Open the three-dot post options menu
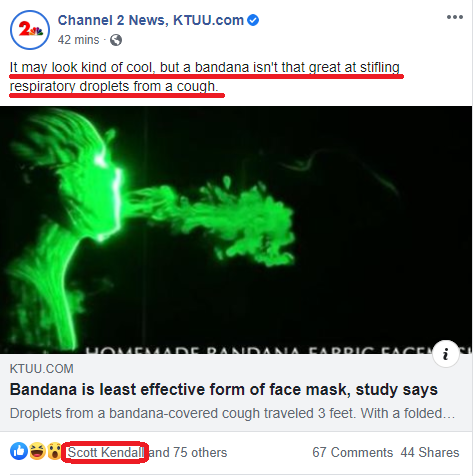 click(455, 17)
